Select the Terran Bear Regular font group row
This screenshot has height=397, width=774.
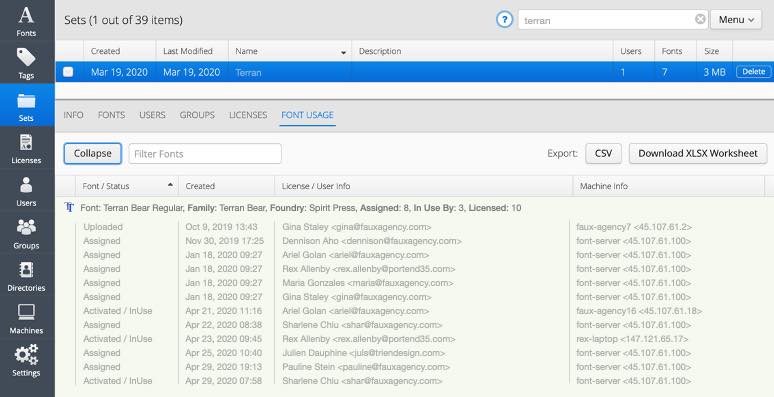(x=301, y=208)
